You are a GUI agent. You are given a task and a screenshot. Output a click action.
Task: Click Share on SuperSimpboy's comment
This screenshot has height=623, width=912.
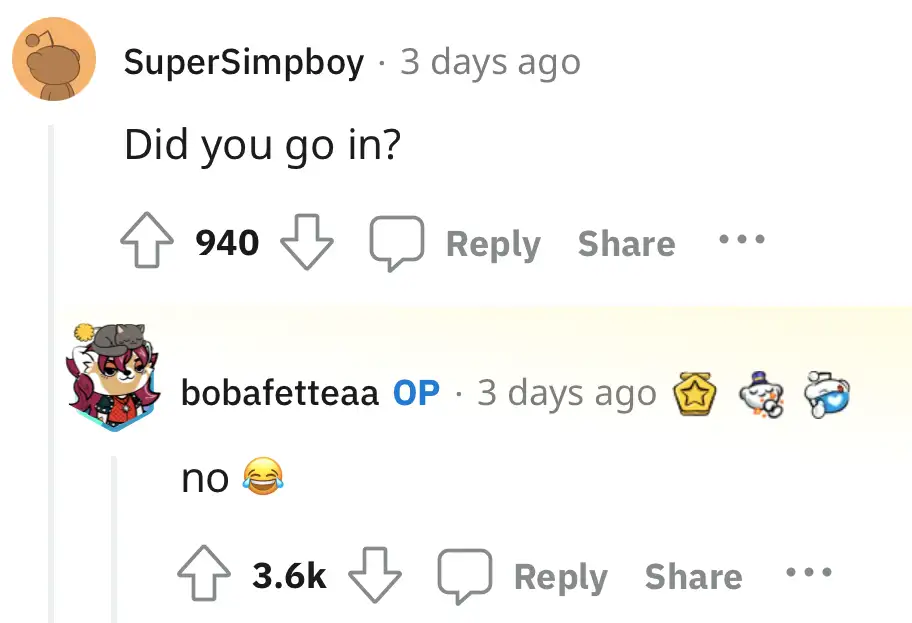click(x=626, y=243)
